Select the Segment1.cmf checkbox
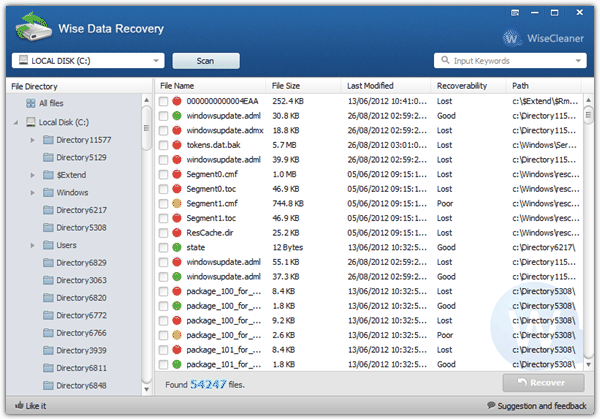 163,204
